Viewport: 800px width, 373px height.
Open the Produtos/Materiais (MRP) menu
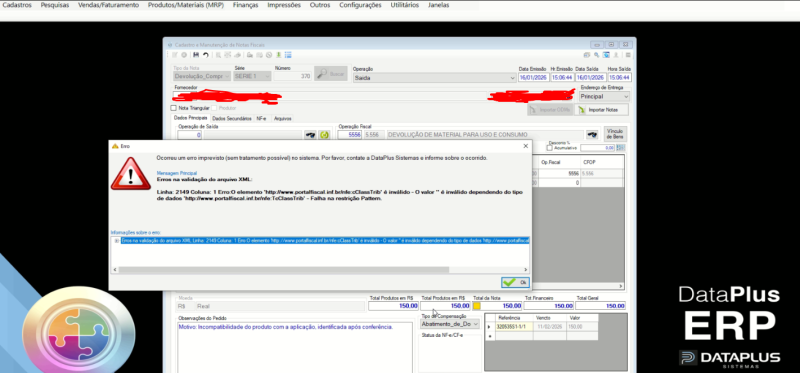coord(186,5)
